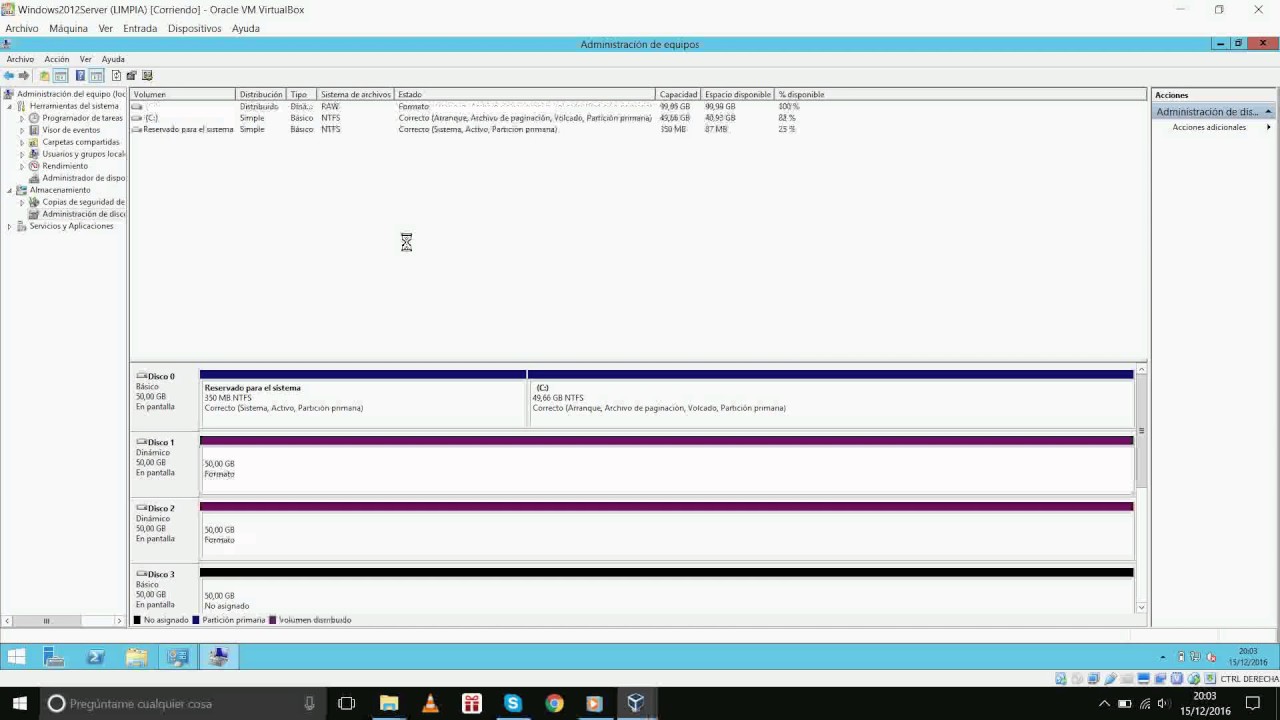Click the Sistema de archivos column header
Screen dimensions: 1280x720
coord(355,94)
